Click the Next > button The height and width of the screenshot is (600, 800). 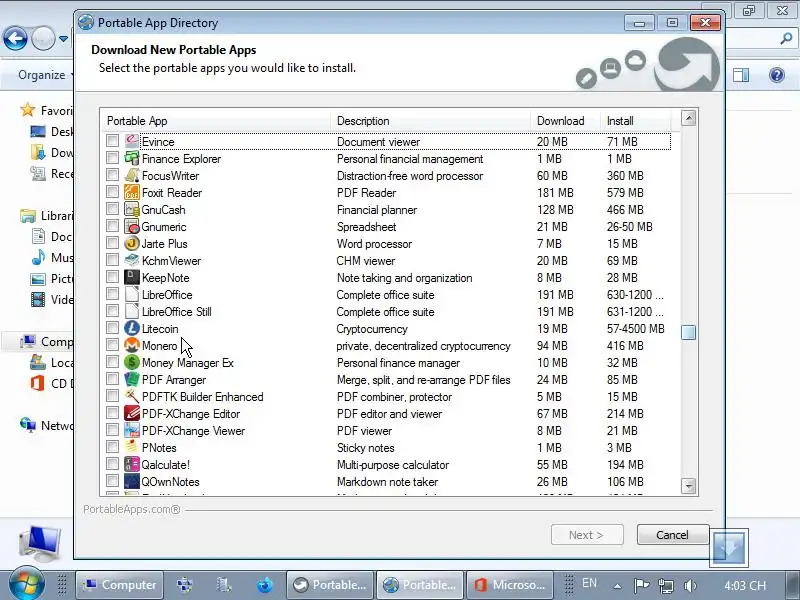point(587,535)
